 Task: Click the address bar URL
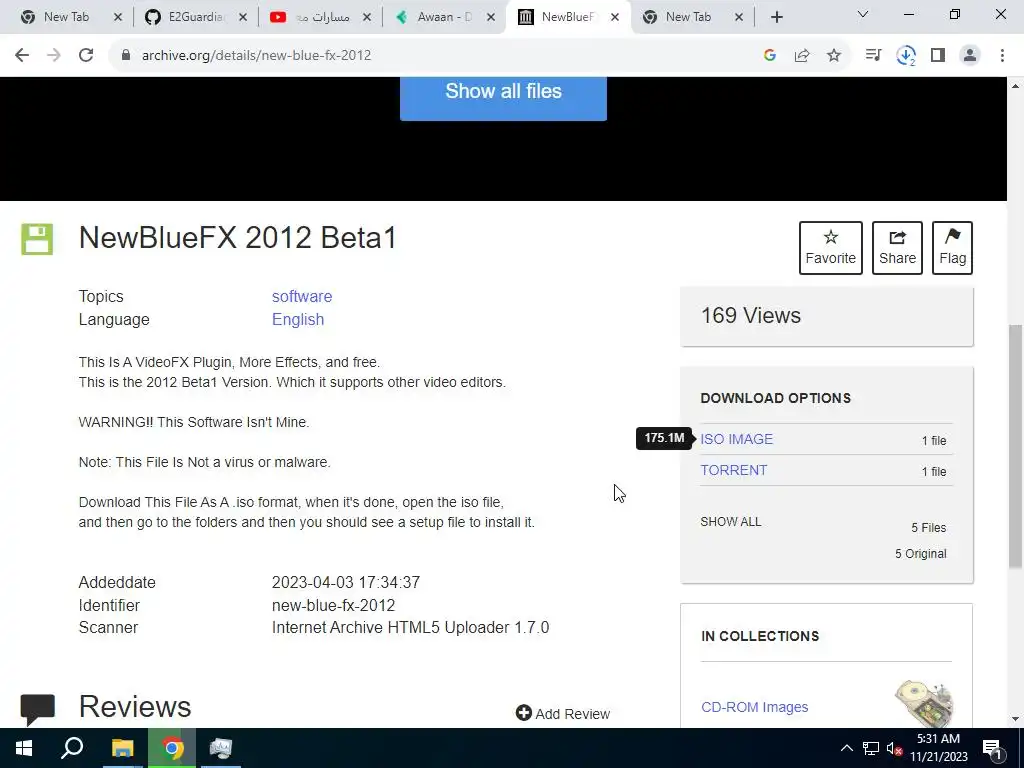[257, 56]
